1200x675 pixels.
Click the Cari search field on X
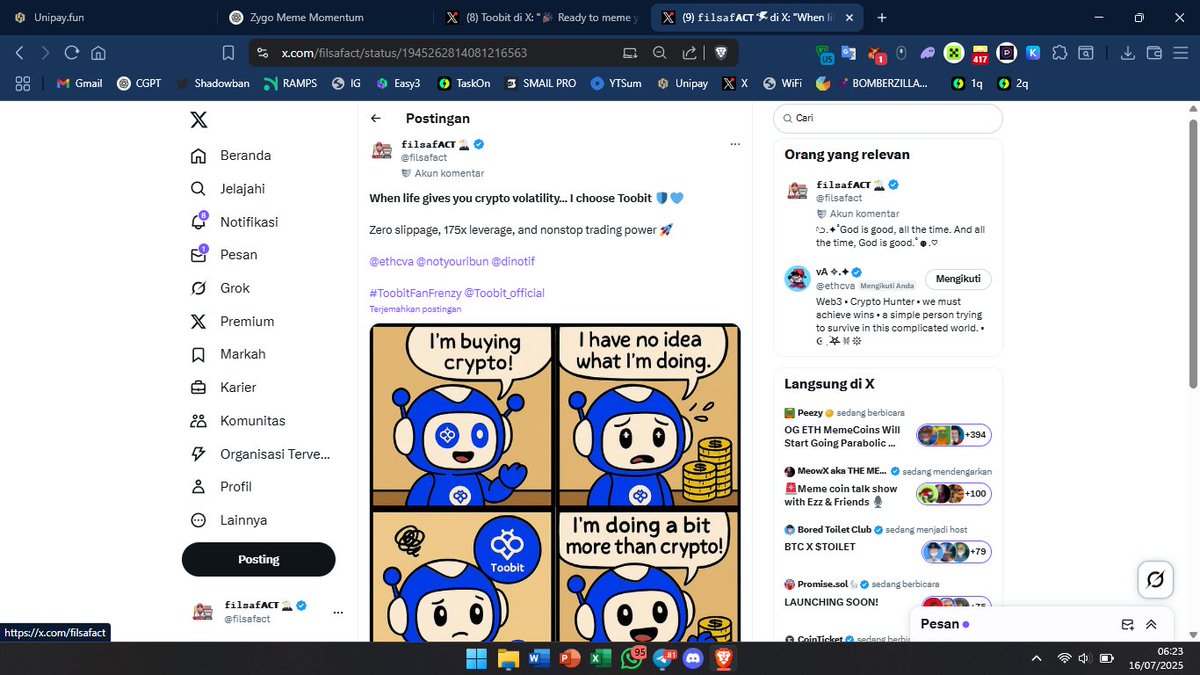click(x=887, y=118)
